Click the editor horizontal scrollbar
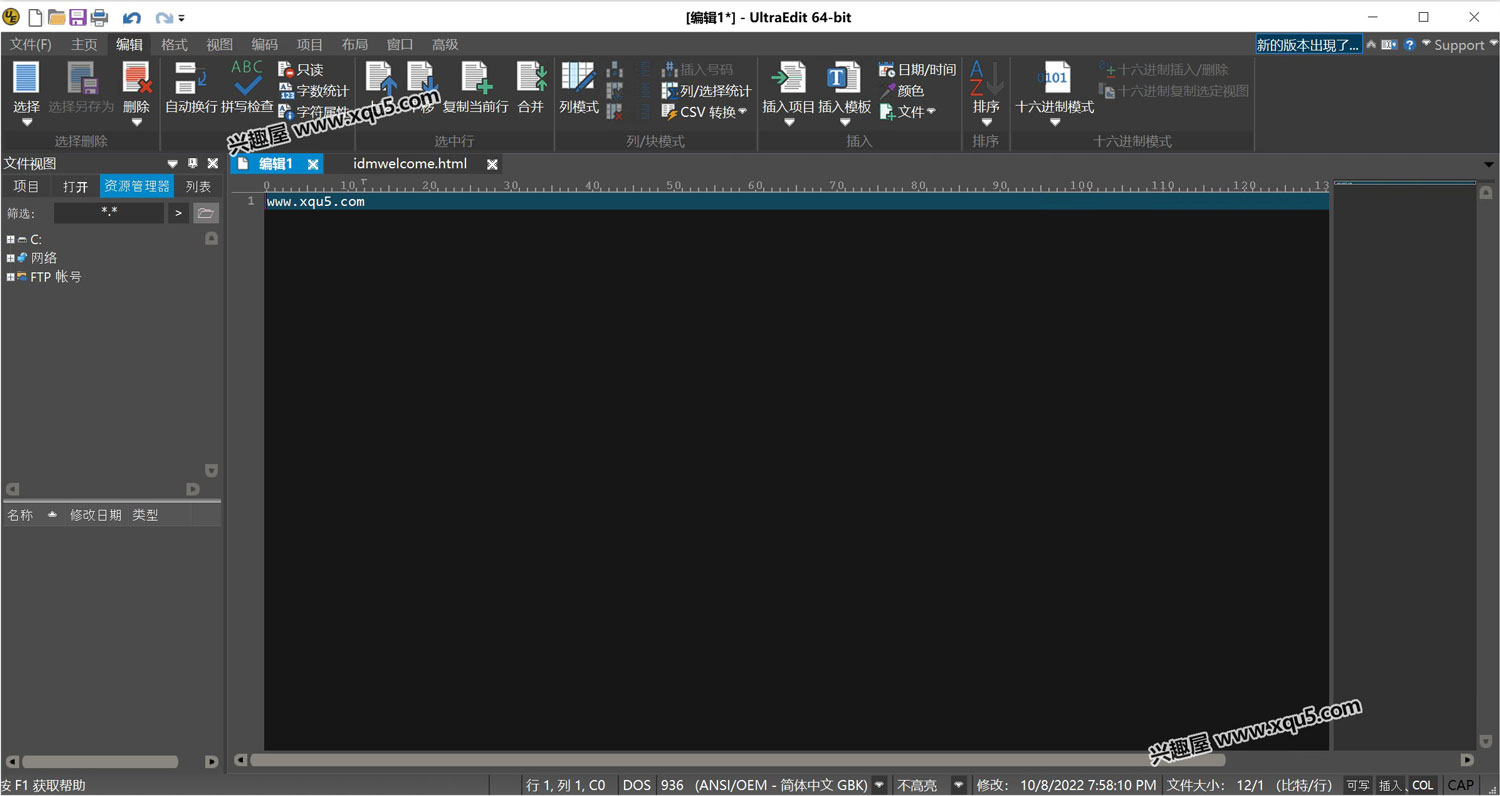This screenshot has height=796, width=1500. pos(739,760)
